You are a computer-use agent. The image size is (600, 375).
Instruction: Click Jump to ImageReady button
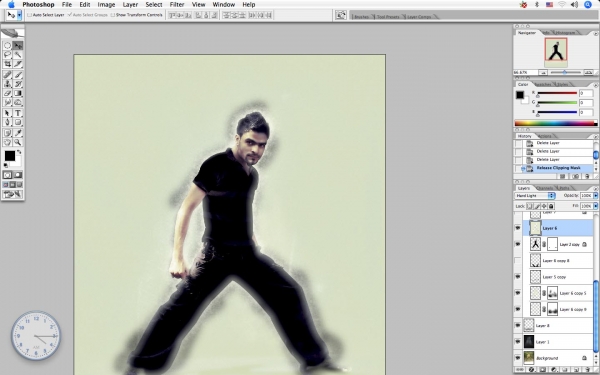click(x=13, y=195)
